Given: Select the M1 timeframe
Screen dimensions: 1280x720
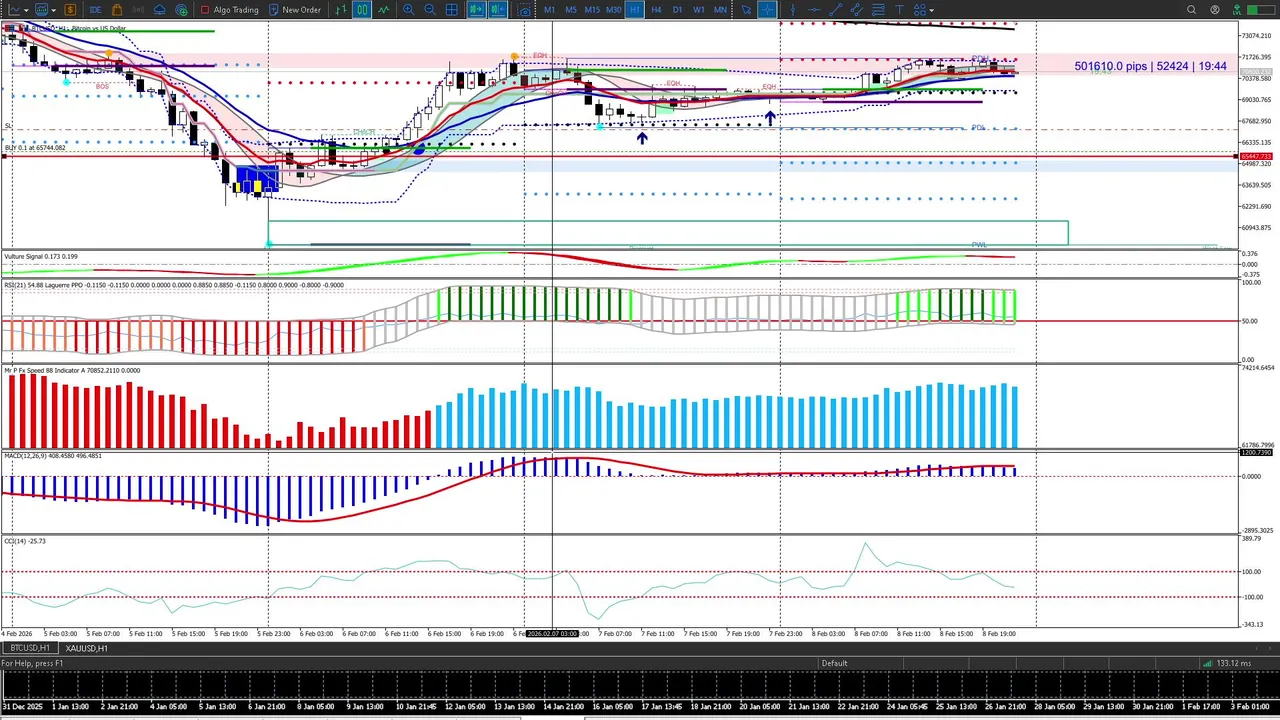Looking at the screenshot, I should click(x=549, y=10).
